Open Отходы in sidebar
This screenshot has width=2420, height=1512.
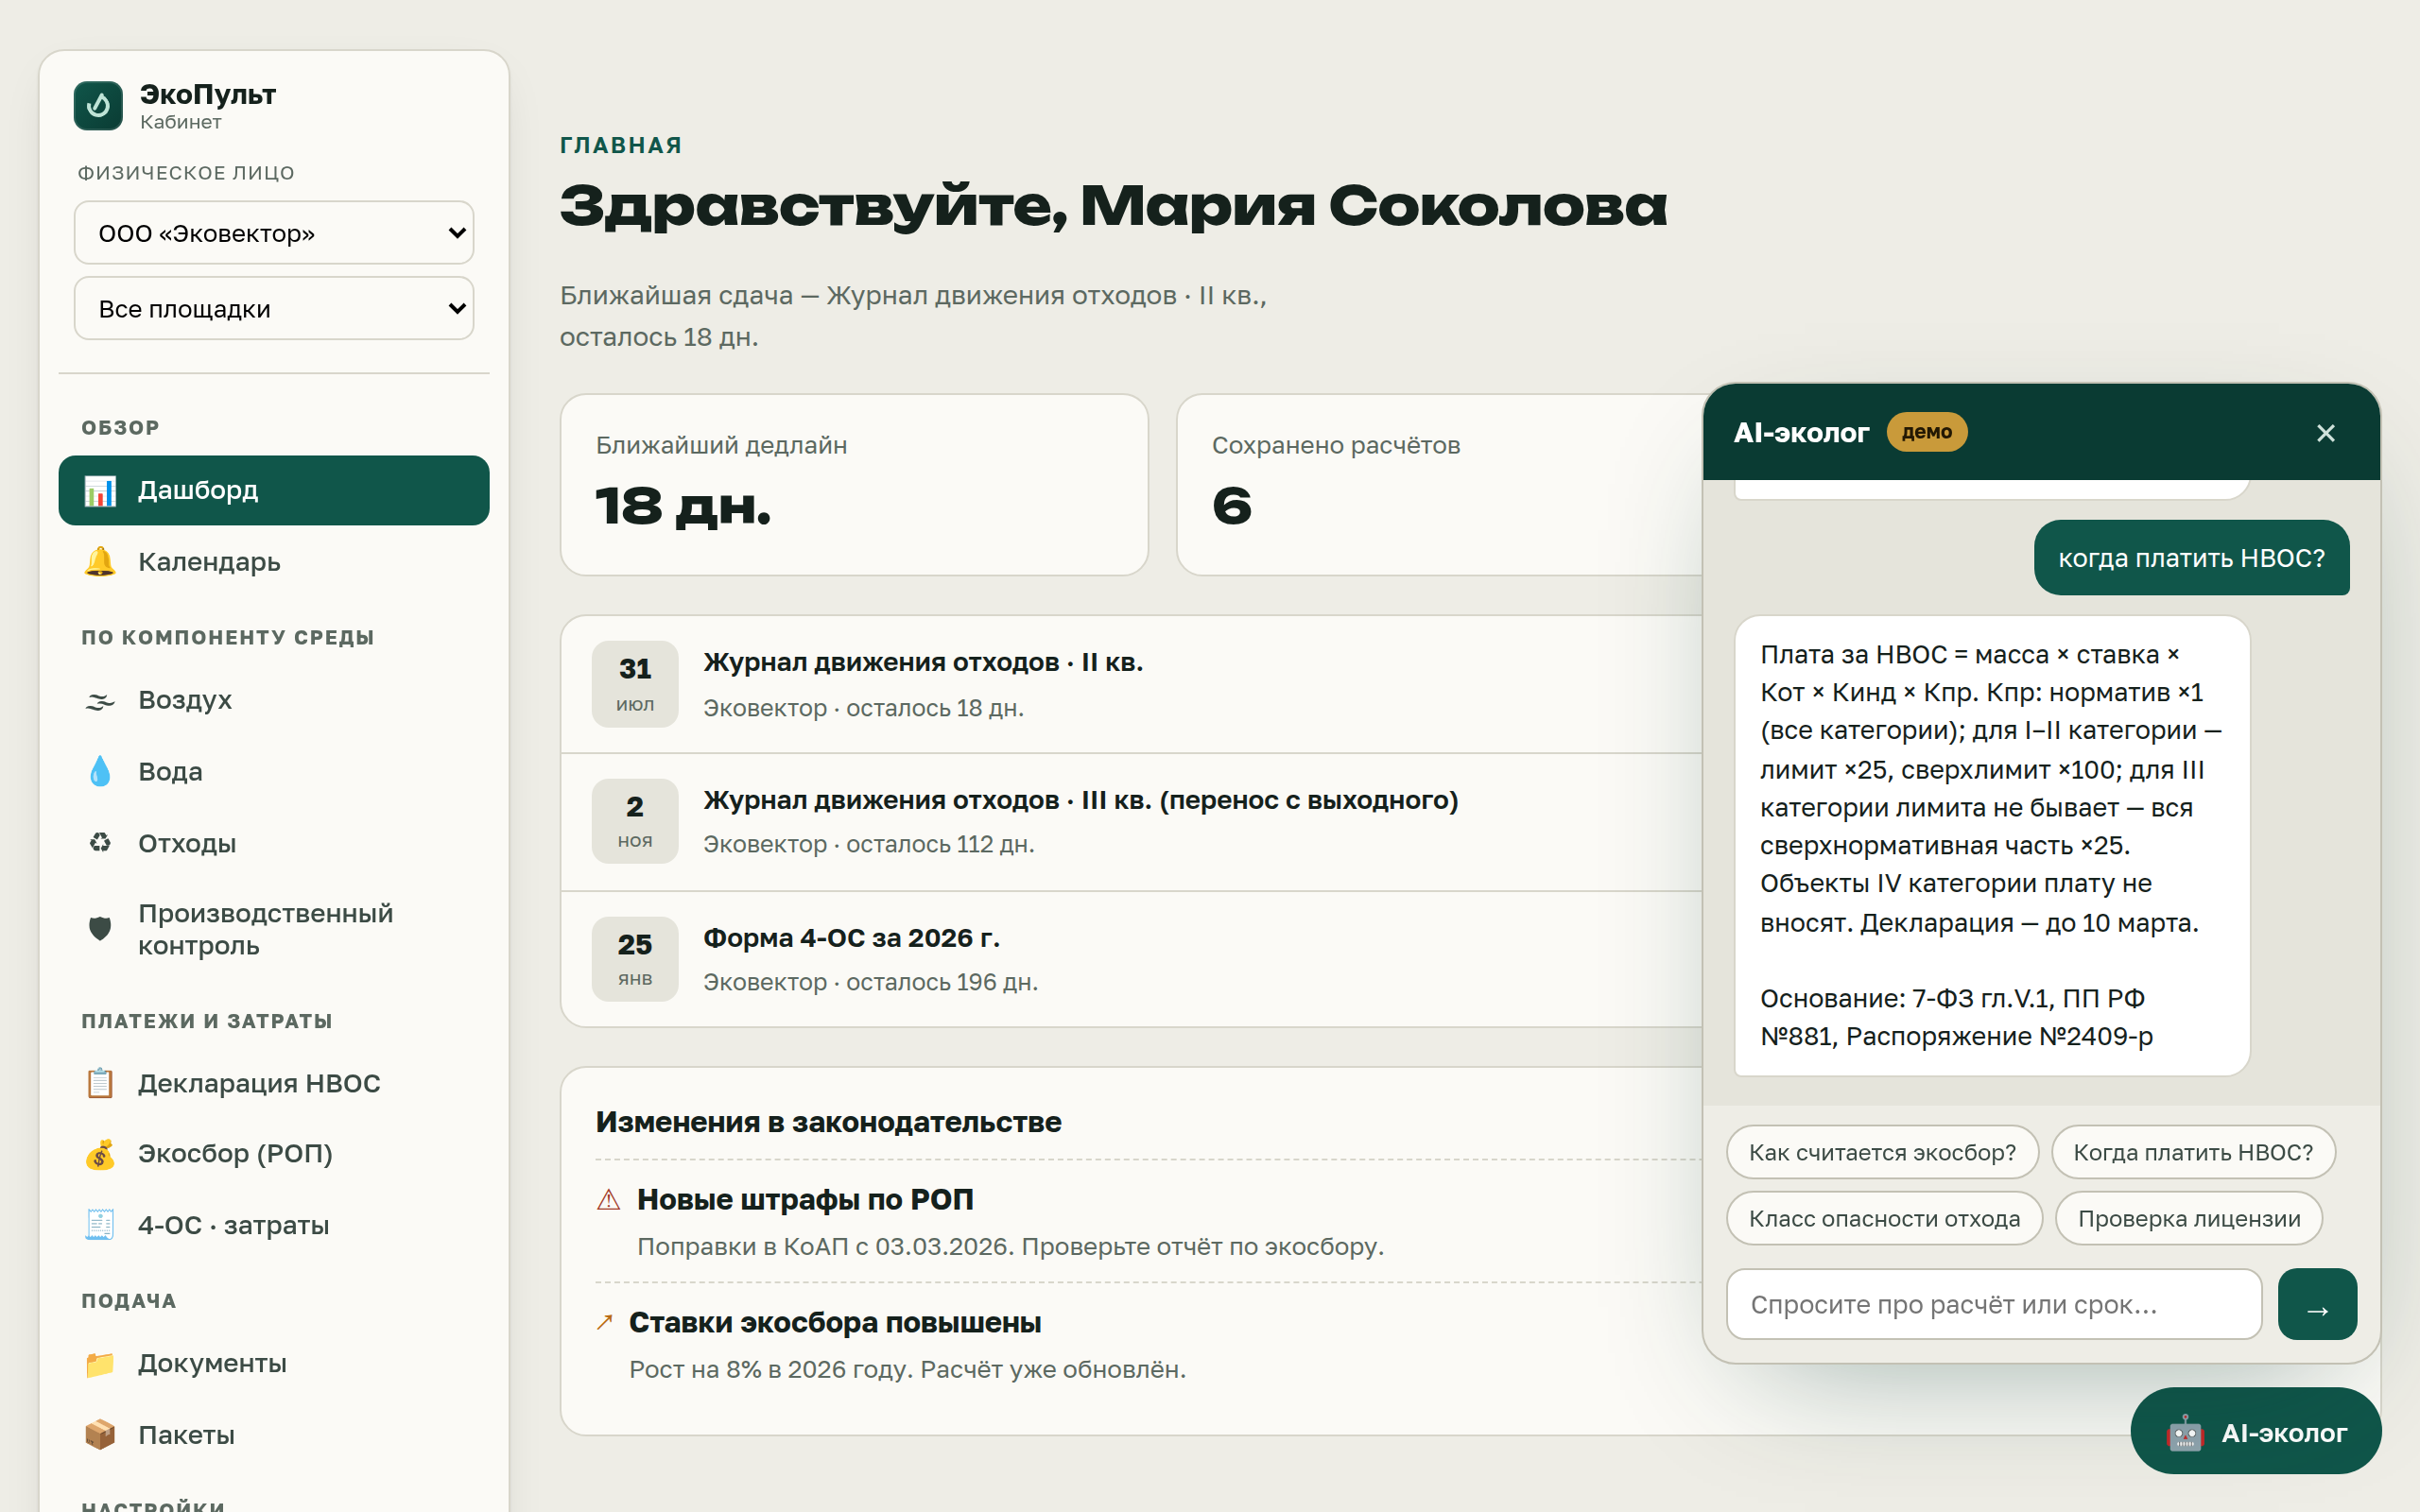click(x=274, y=843)
